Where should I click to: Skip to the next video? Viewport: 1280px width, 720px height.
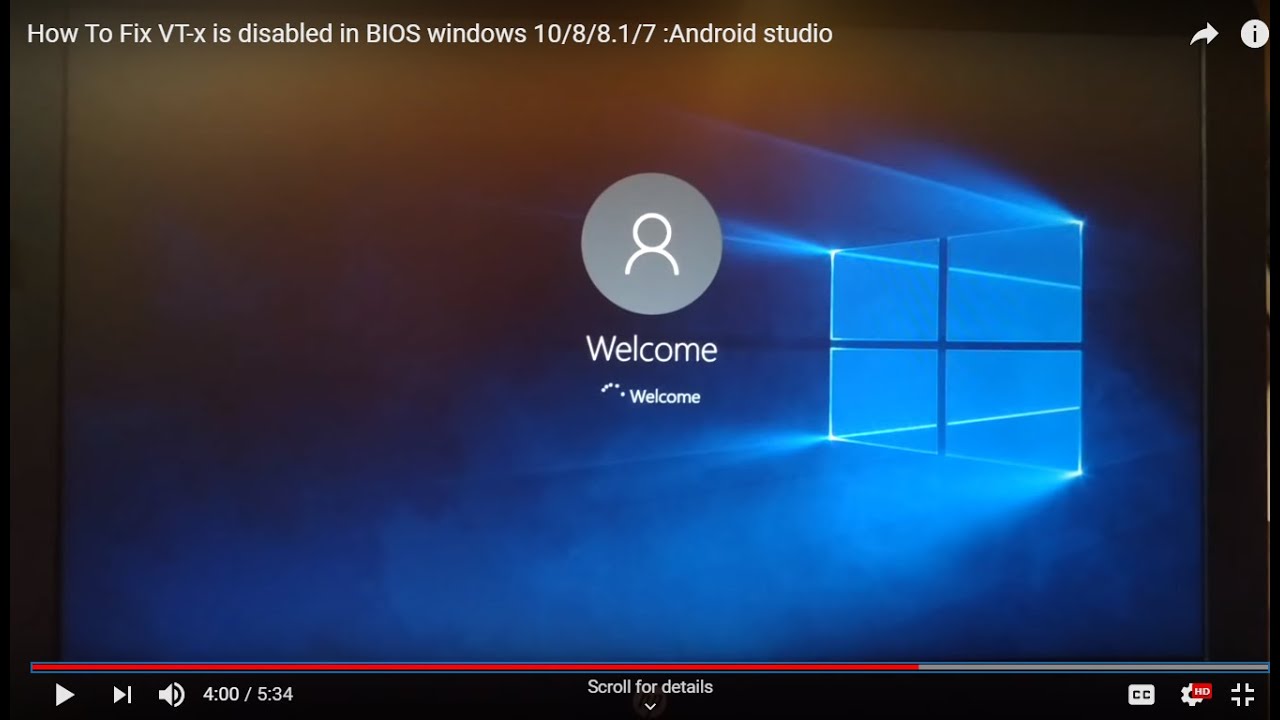tap(122, 694)
